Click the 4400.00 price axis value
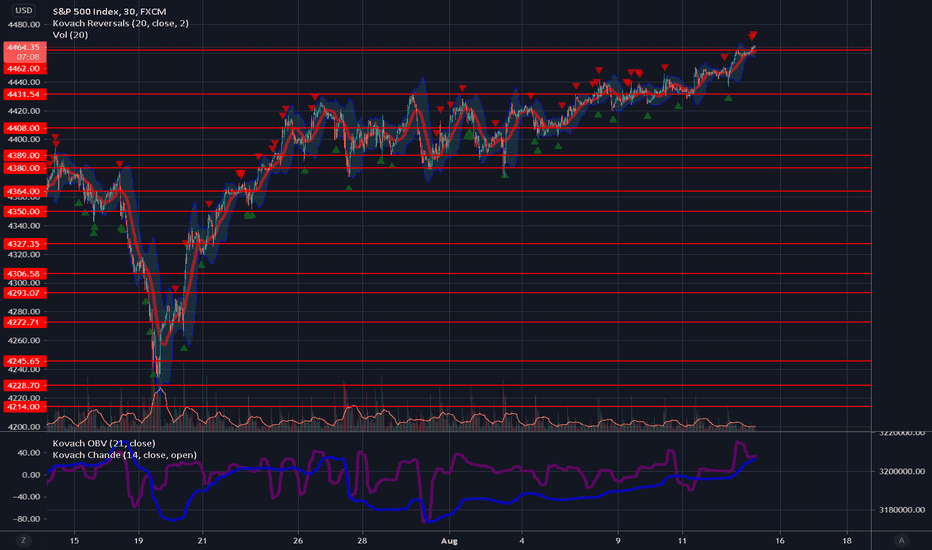This screenshot has width=932, height=550. pyautogui.click(x=24, y=139)
